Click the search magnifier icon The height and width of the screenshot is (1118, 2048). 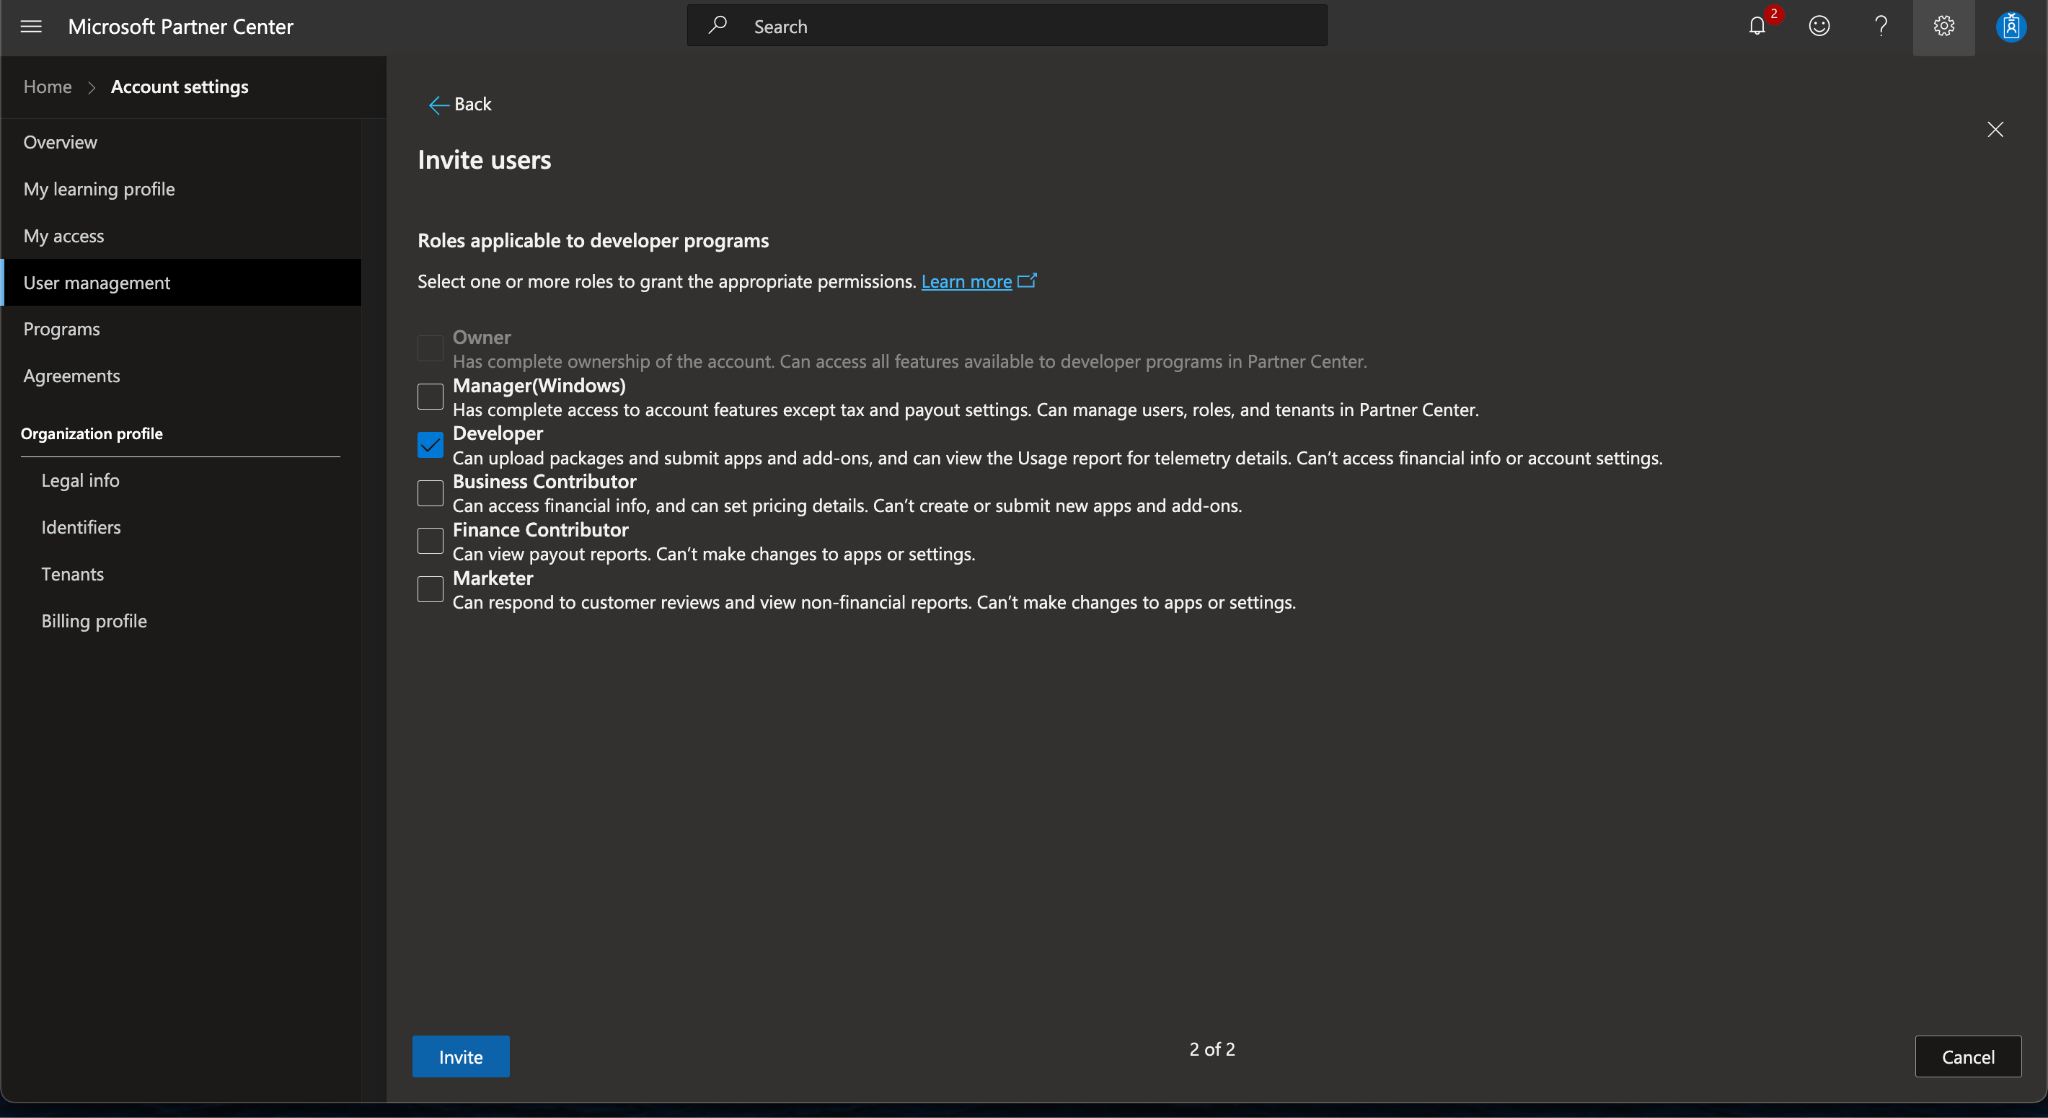pos(718,26)
